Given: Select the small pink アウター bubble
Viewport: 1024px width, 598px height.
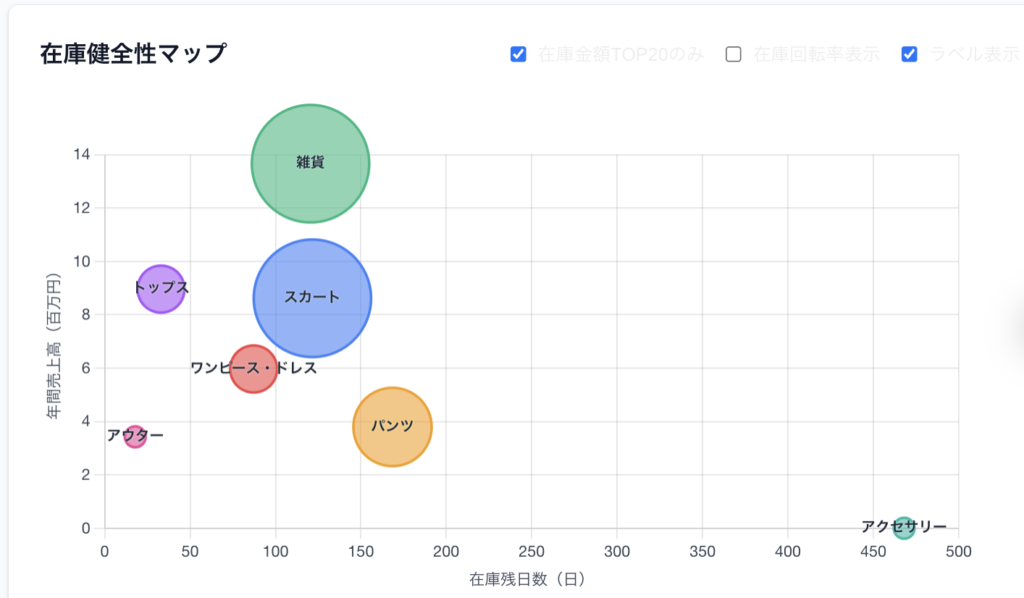Looking at the screenshot, I should tap(135, 436).
